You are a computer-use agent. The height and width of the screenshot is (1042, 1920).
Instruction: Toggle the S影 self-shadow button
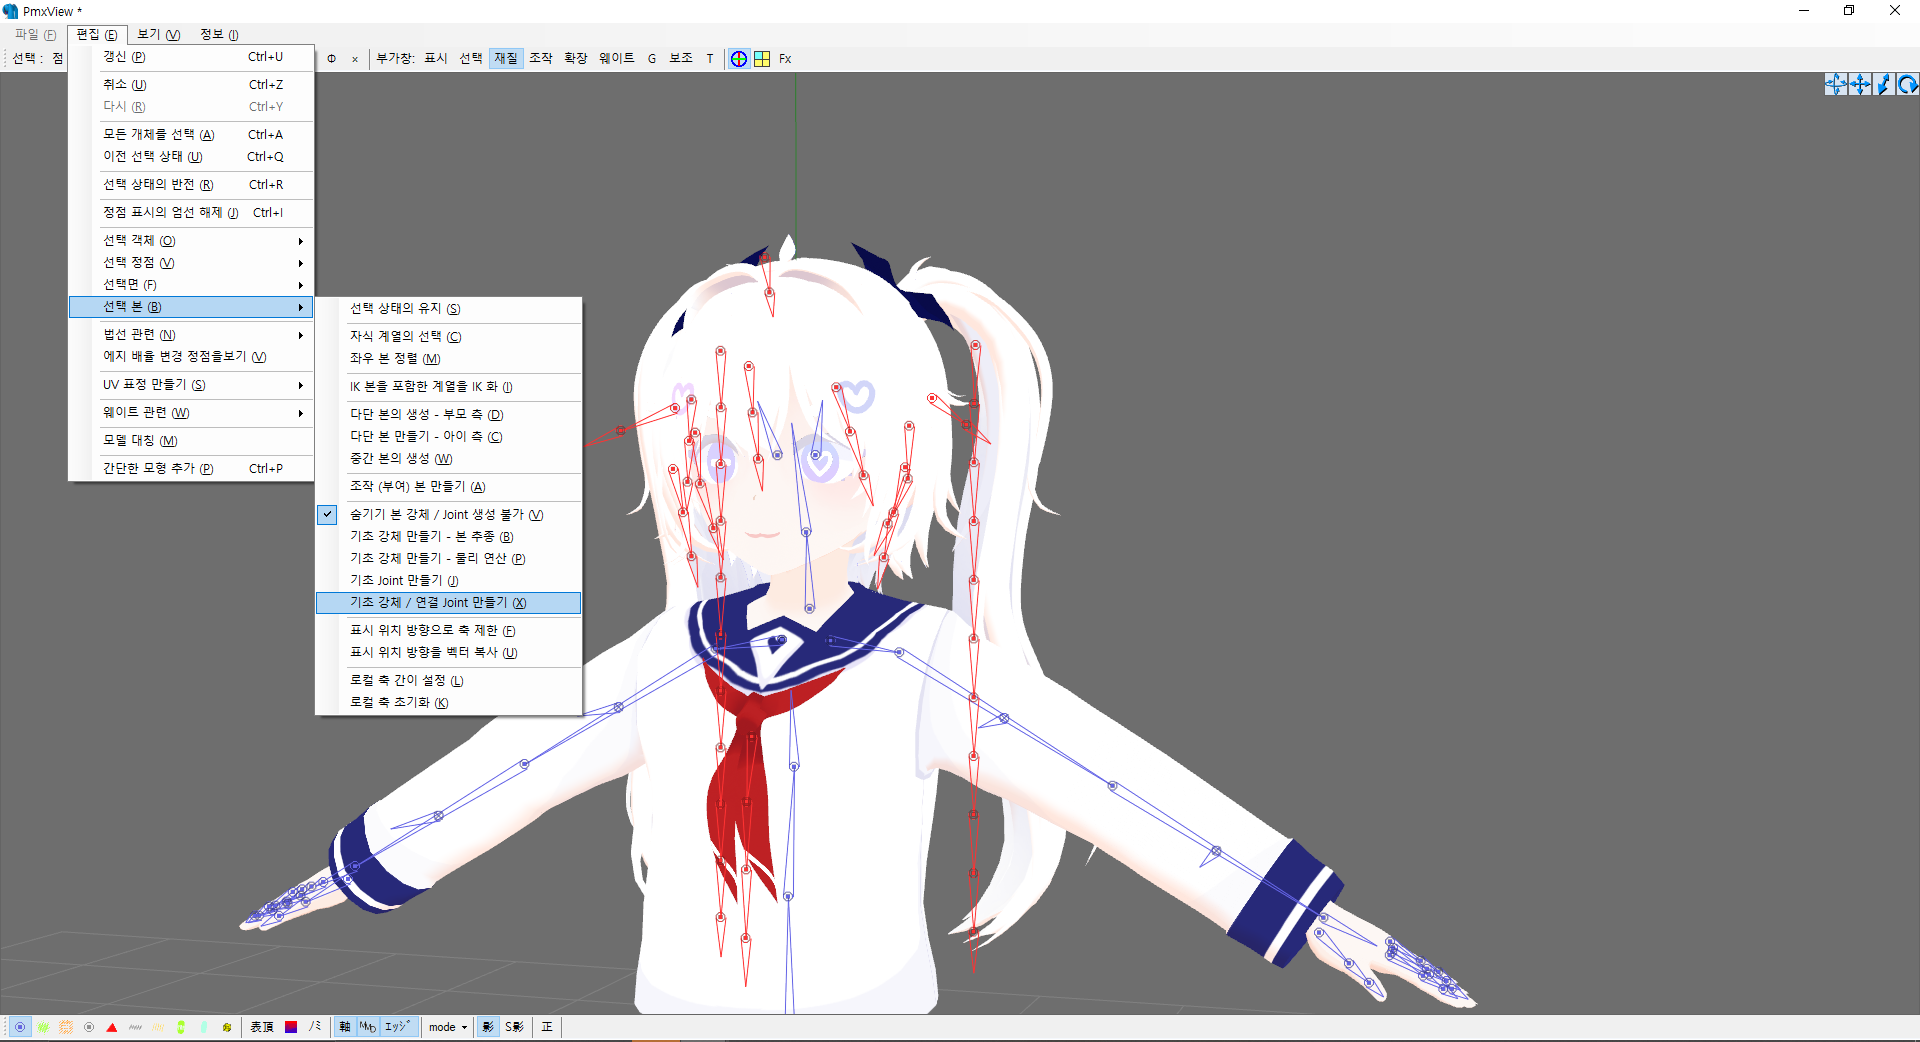click(x=515, y=1027)
